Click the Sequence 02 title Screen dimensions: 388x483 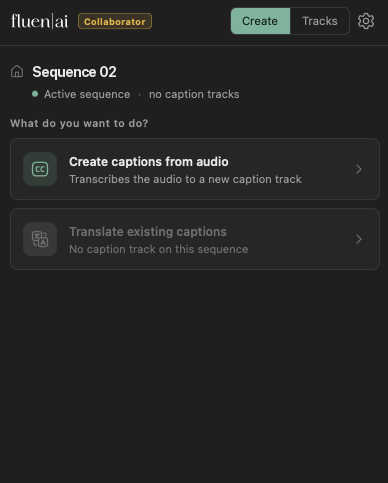[x=74, y=72]
